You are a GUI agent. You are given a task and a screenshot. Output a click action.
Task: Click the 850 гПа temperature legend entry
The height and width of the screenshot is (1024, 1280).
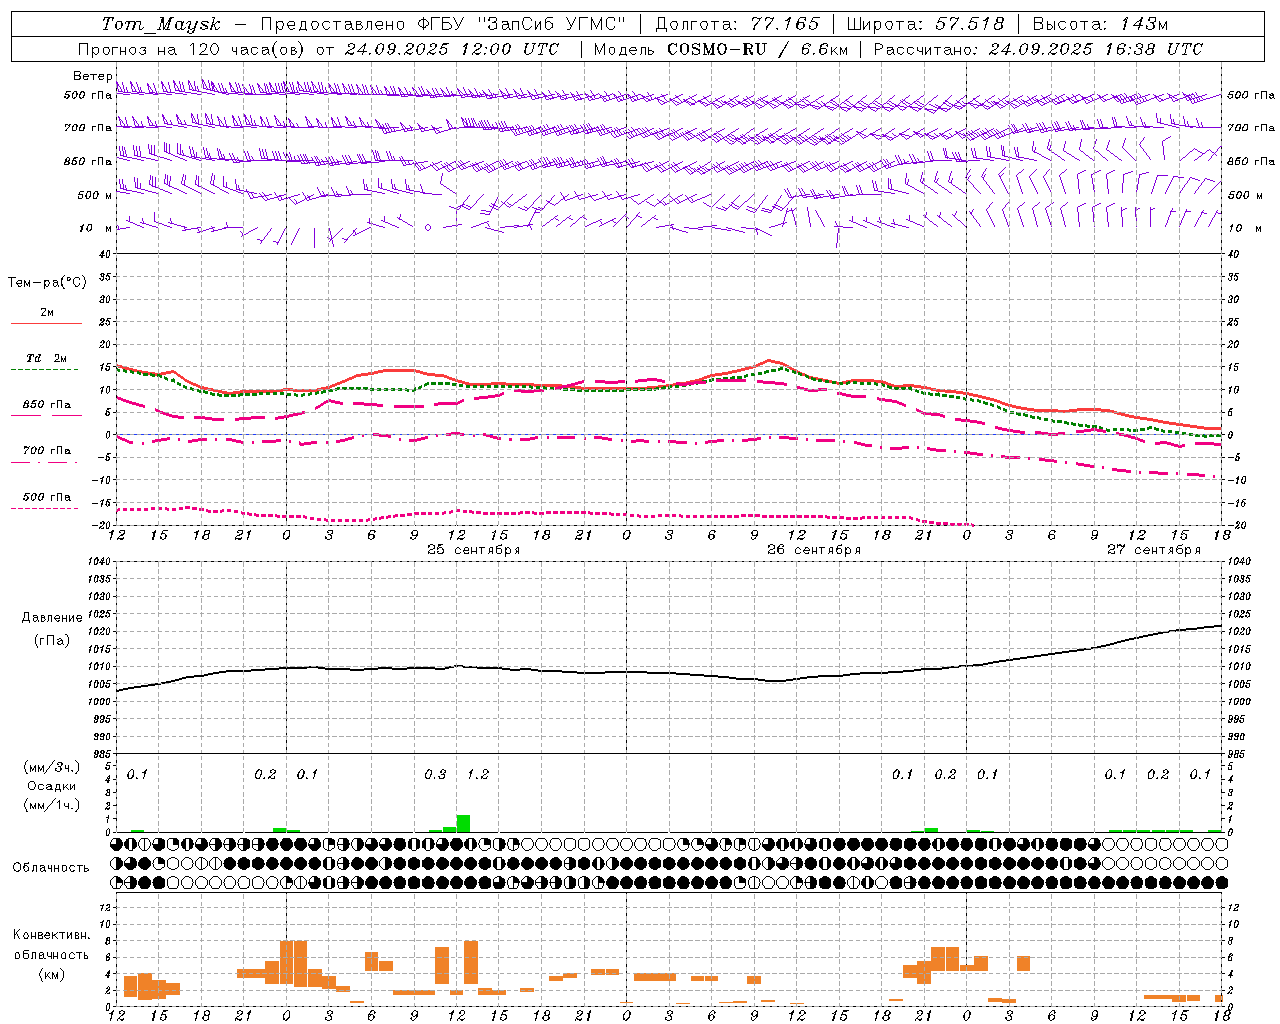coord(46,405)
